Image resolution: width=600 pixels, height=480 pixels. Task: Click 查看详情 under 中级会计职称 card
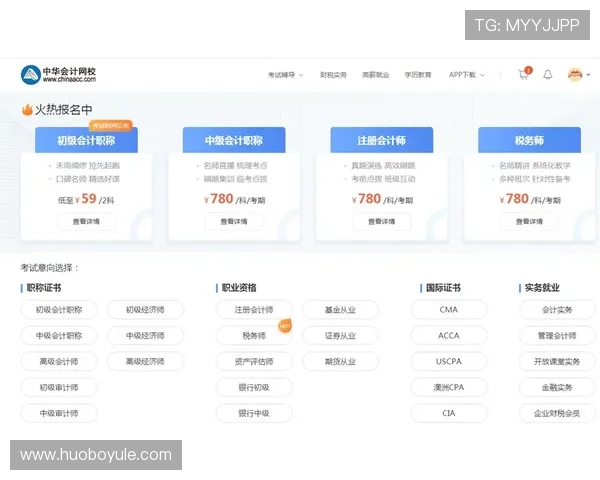click(234, 222)
